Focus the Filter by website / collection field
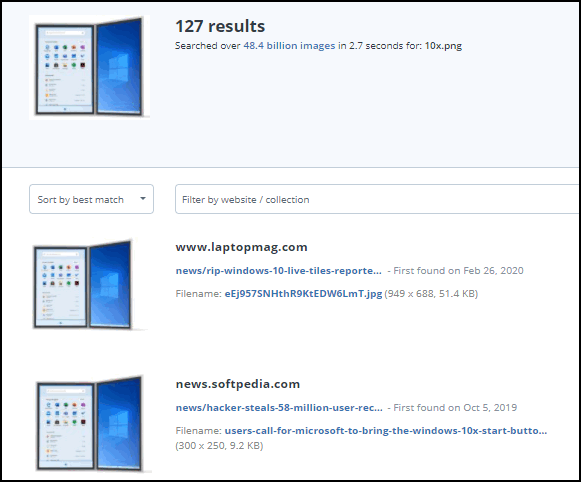This screenshot has height=482, width=581. 378,199
